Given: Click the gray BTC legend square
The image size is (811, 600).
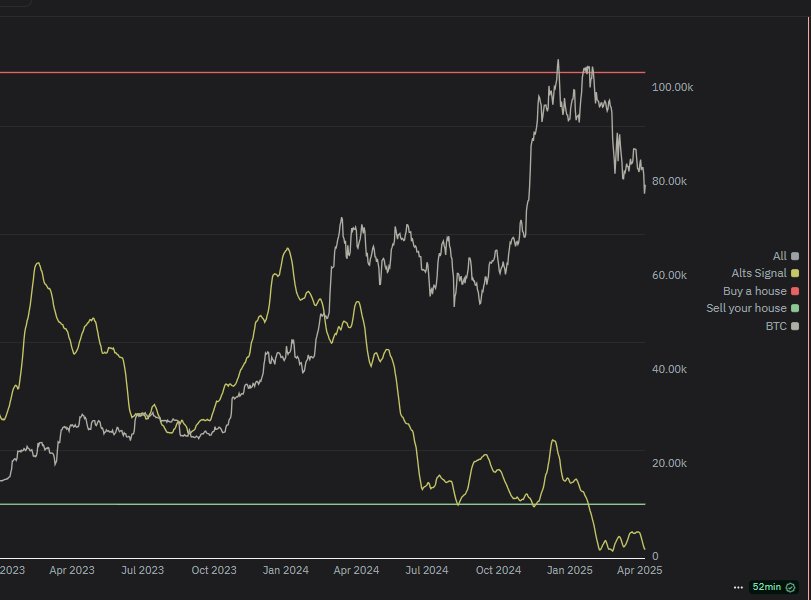Looking at the screenshot, I should (795, 326).
